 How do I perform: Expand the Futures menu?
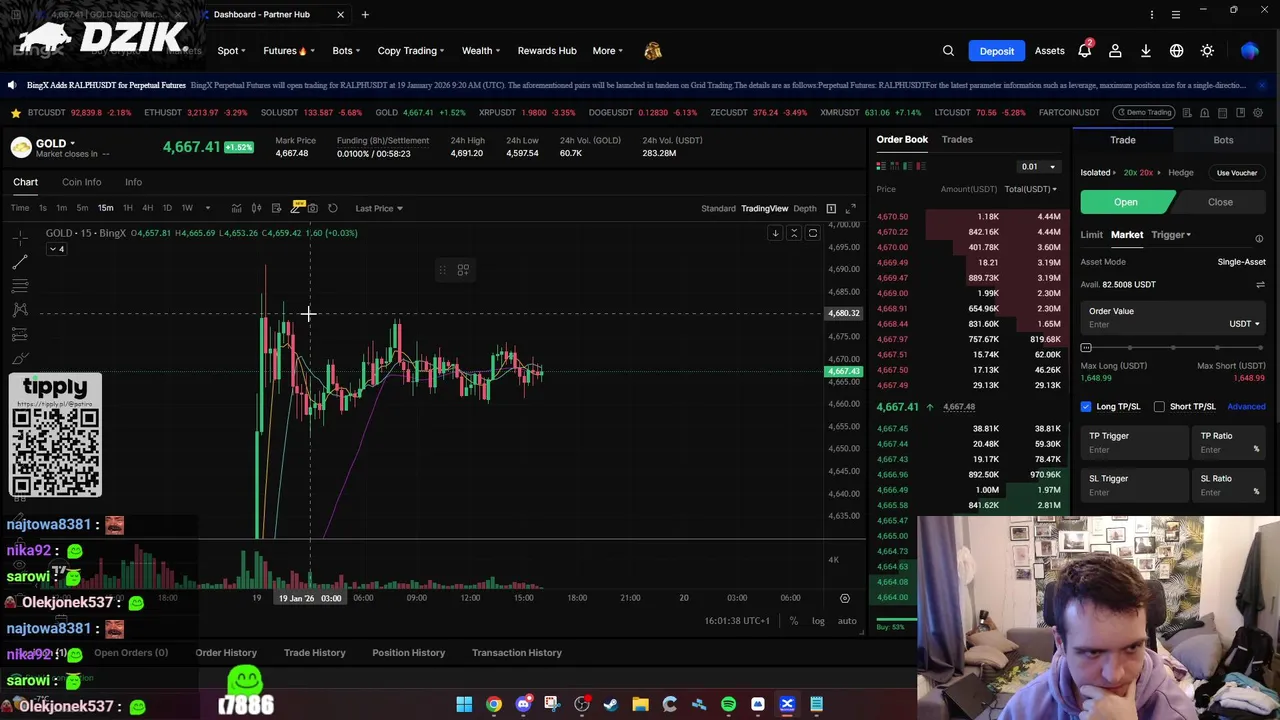(288, 51)
